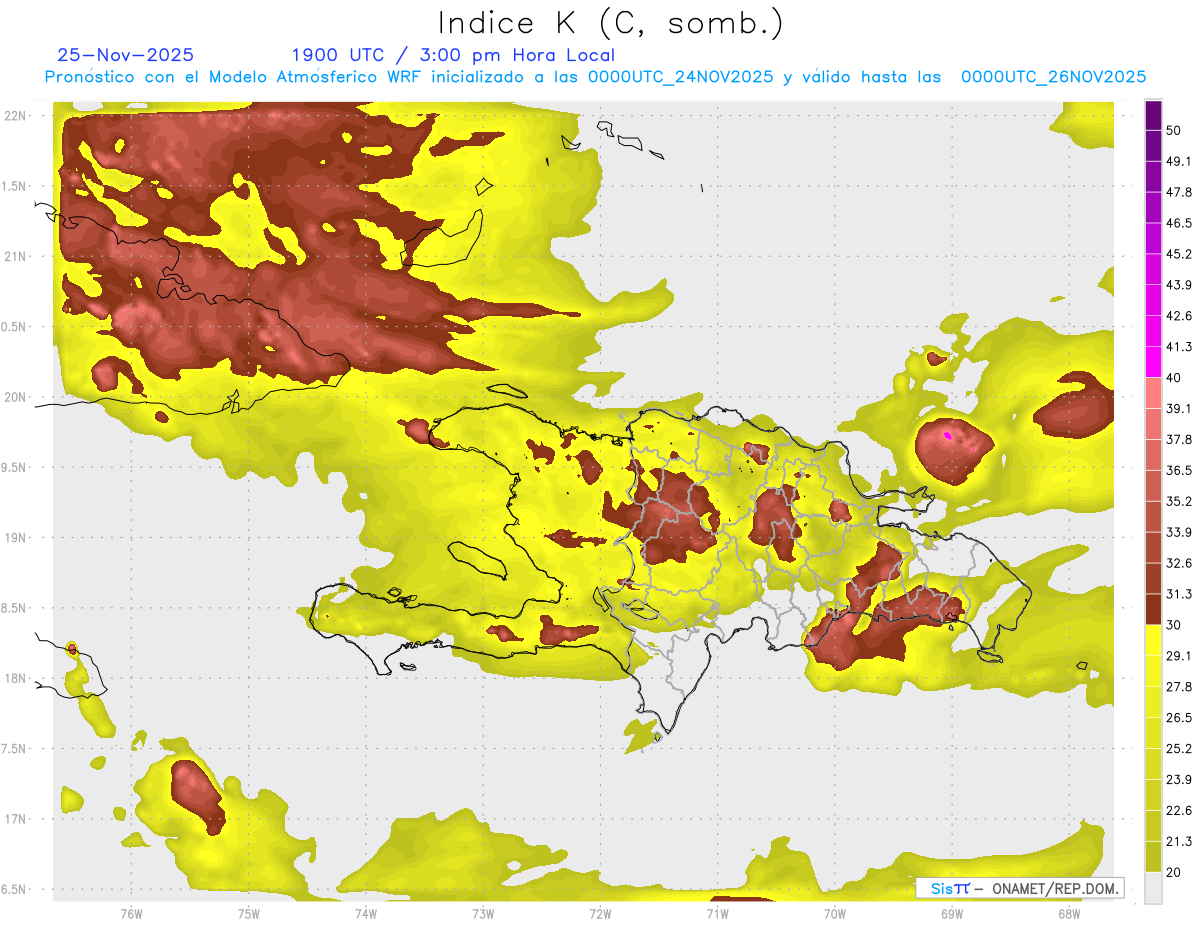Pick the legend value "26.5"

(1179, 718)
